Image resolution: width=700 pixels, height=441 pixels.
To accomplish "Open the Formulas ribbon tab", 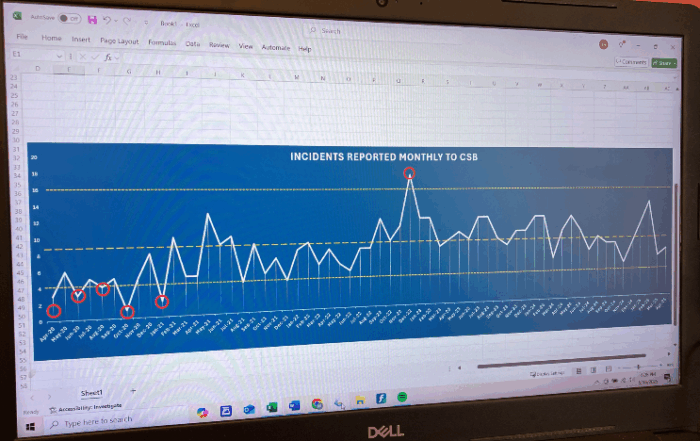I will (162, 42).
